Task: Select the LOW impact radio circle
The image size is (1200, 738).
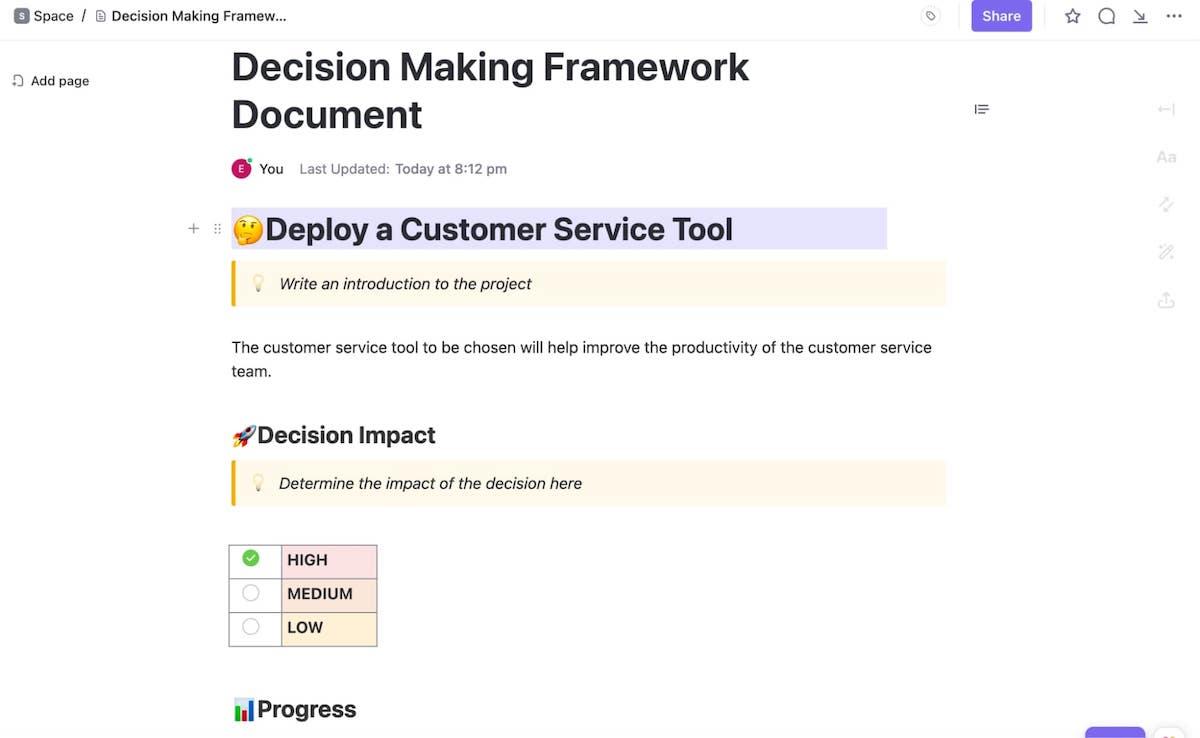Action: pyautogui.click(x=251, y=627)
